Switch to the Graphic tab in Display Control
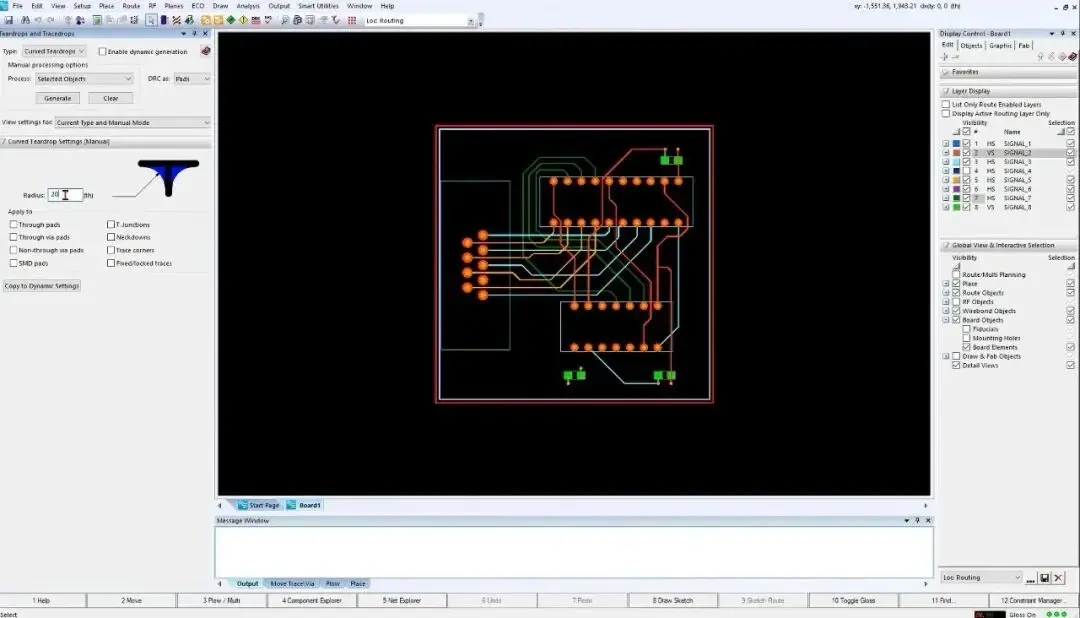Viewport: 1080px width, 618px height. [x=1000, y=45]
